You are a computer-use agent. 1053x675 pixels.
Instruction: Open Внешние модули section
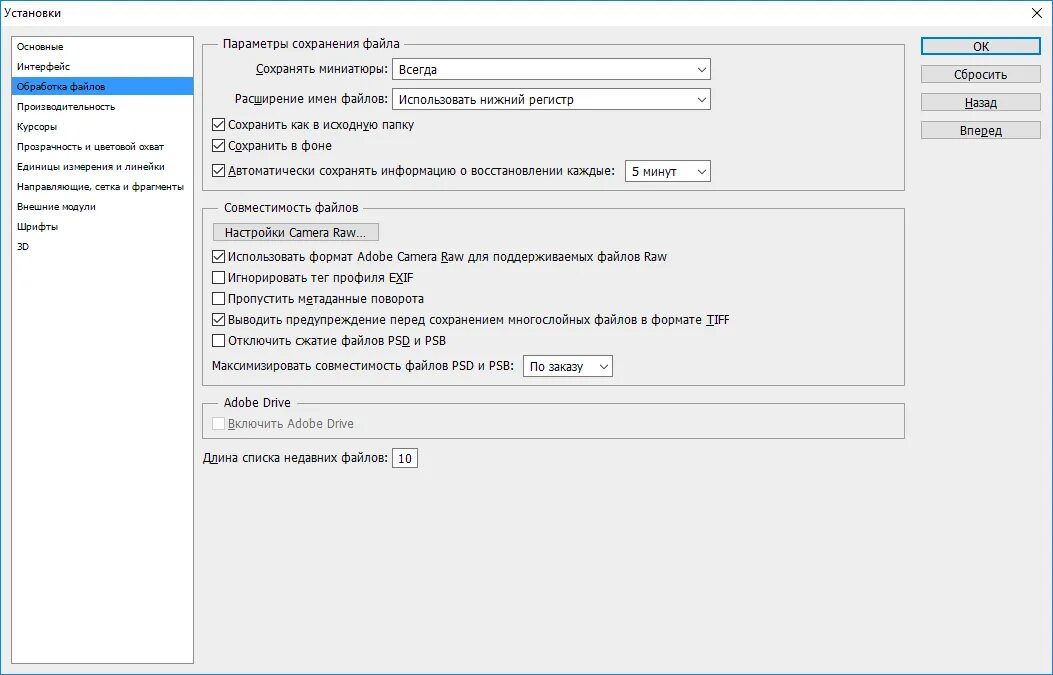click(x=102, y=207)
